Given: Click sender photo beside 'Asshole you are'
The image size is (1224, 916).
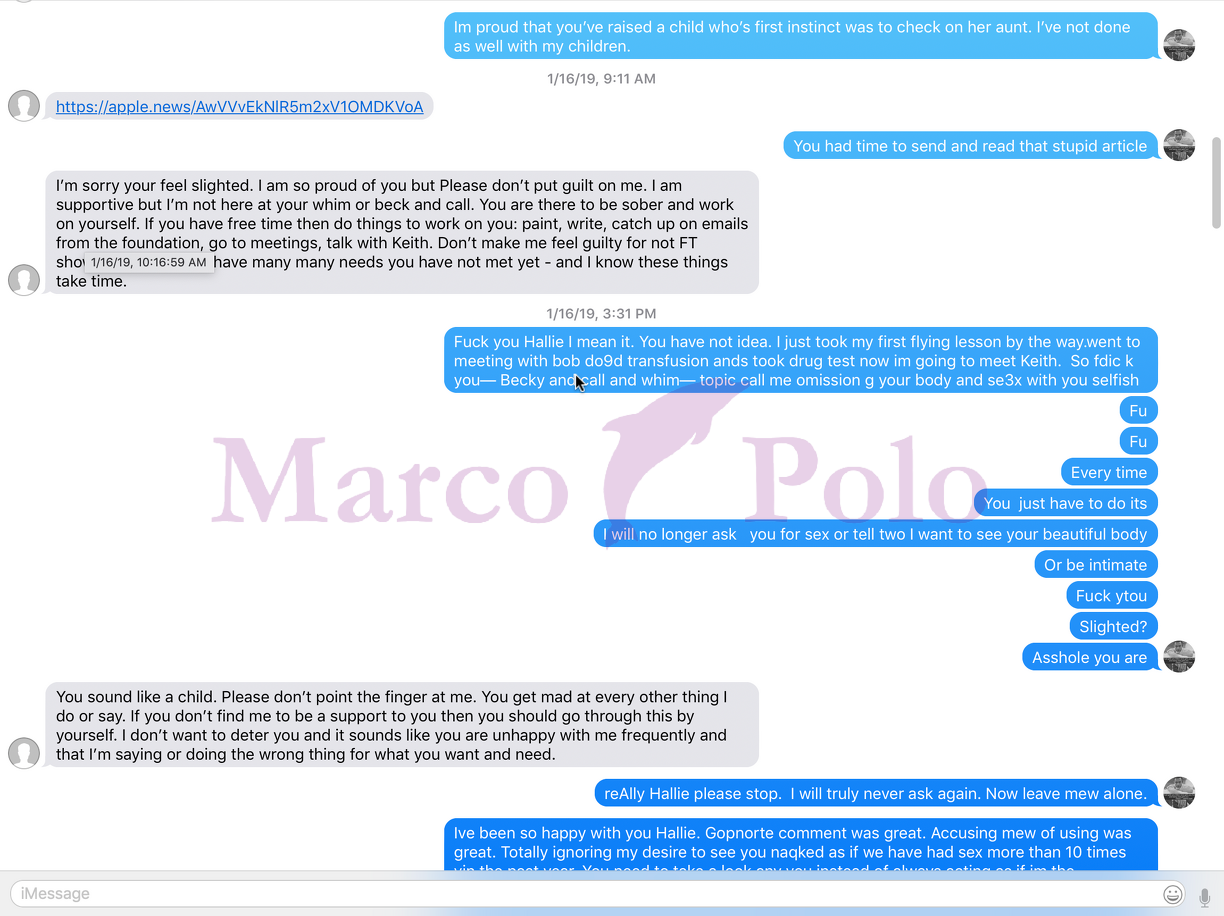Looking at the screenshot, I should tap(1180, 657).
